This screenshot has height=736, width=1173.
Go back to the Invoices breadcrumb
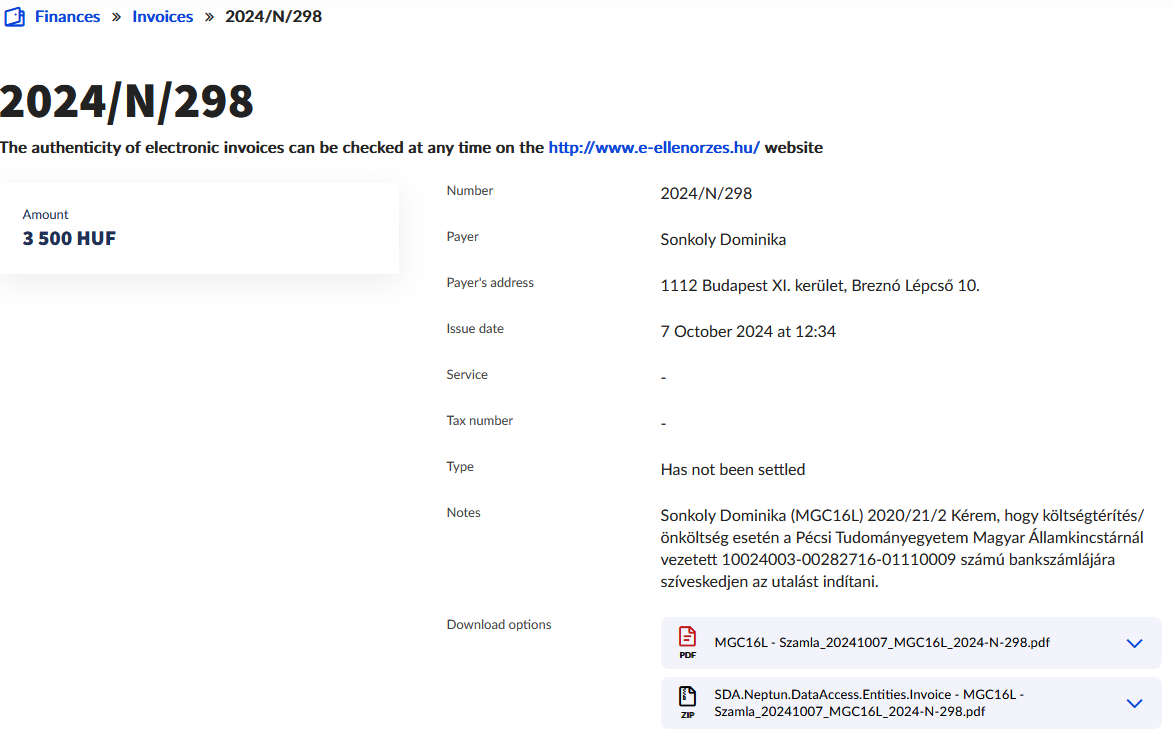[x=162, y=17]
